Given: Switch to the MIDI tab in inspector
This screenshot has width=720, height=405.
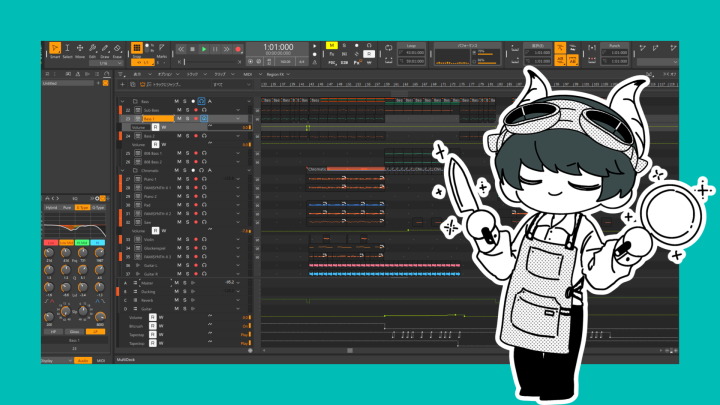Looking at the screenshot, I should point(101,361).
